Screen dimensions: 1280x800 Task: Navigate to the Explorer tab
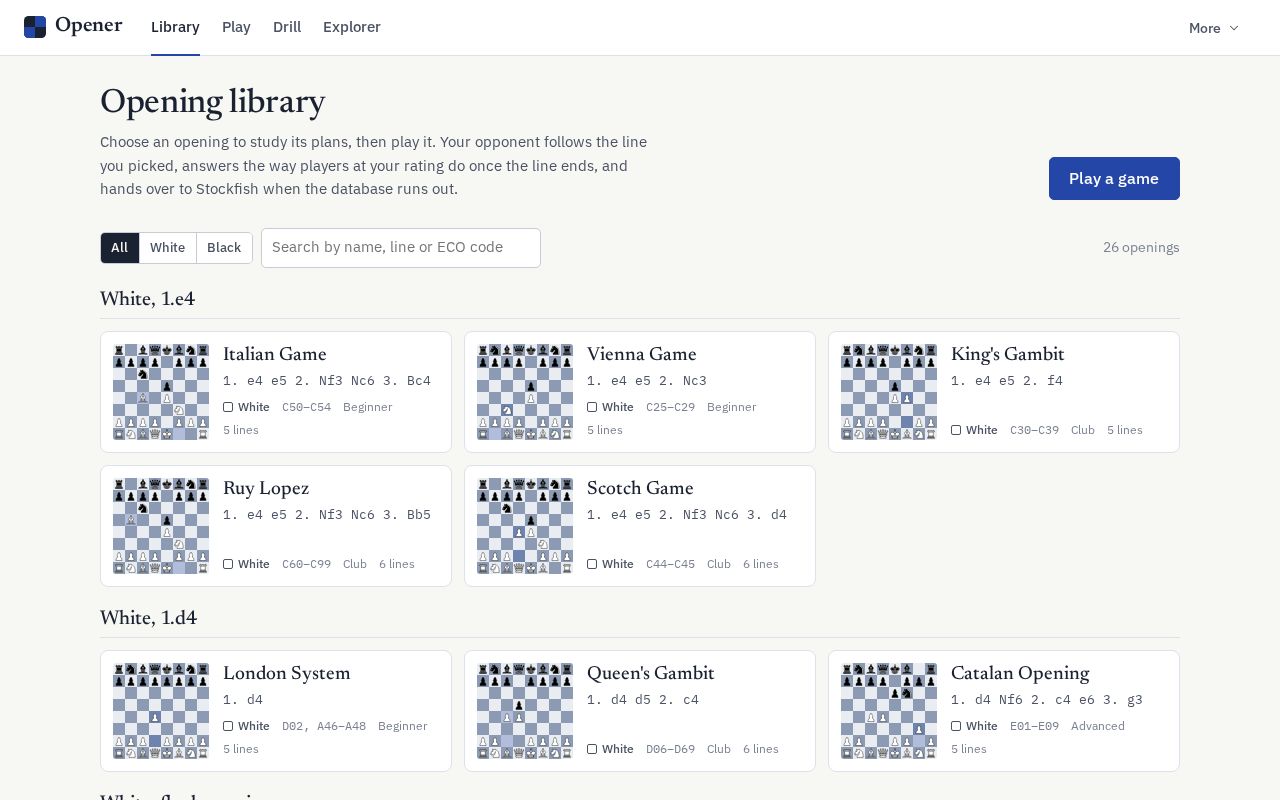(352, 27)
